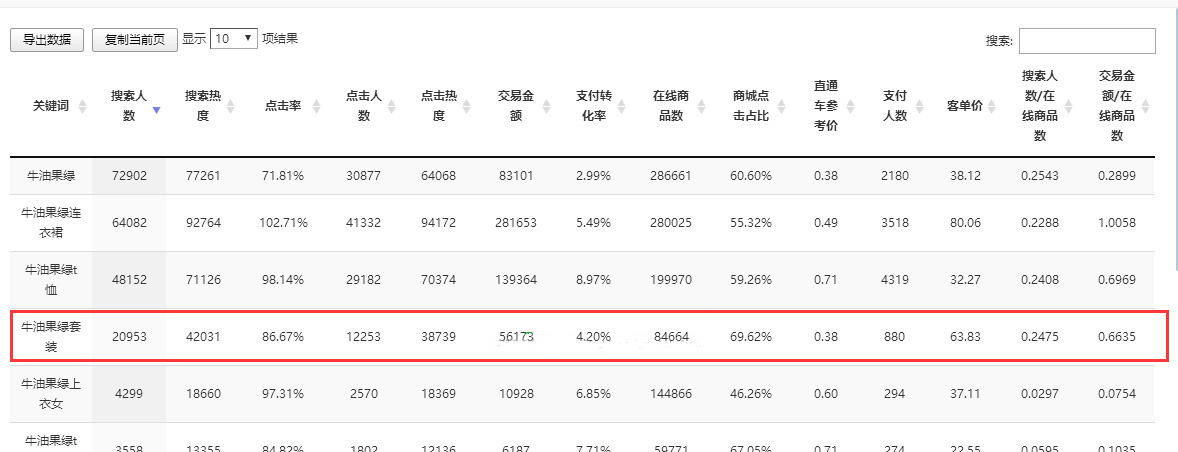Image resolution: width=1178 pixels, height=452 pixels.
Task: Focus the 搜索 input field
Action: tap(1086, 41)
